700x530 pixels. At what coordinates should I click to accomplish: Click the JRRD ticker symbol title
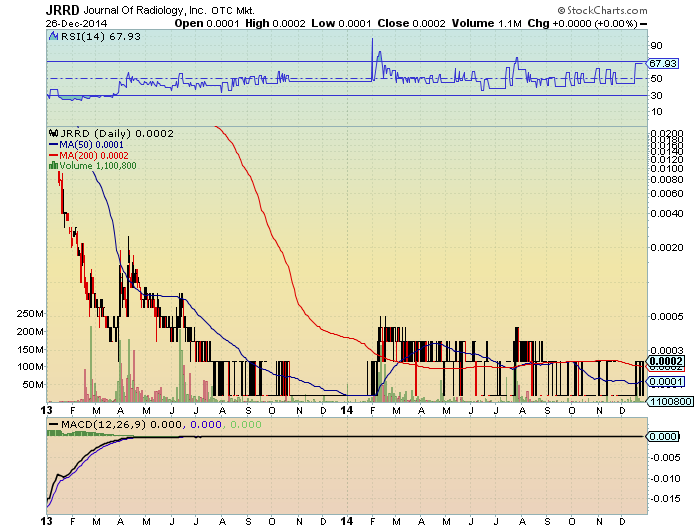point(62,10)
